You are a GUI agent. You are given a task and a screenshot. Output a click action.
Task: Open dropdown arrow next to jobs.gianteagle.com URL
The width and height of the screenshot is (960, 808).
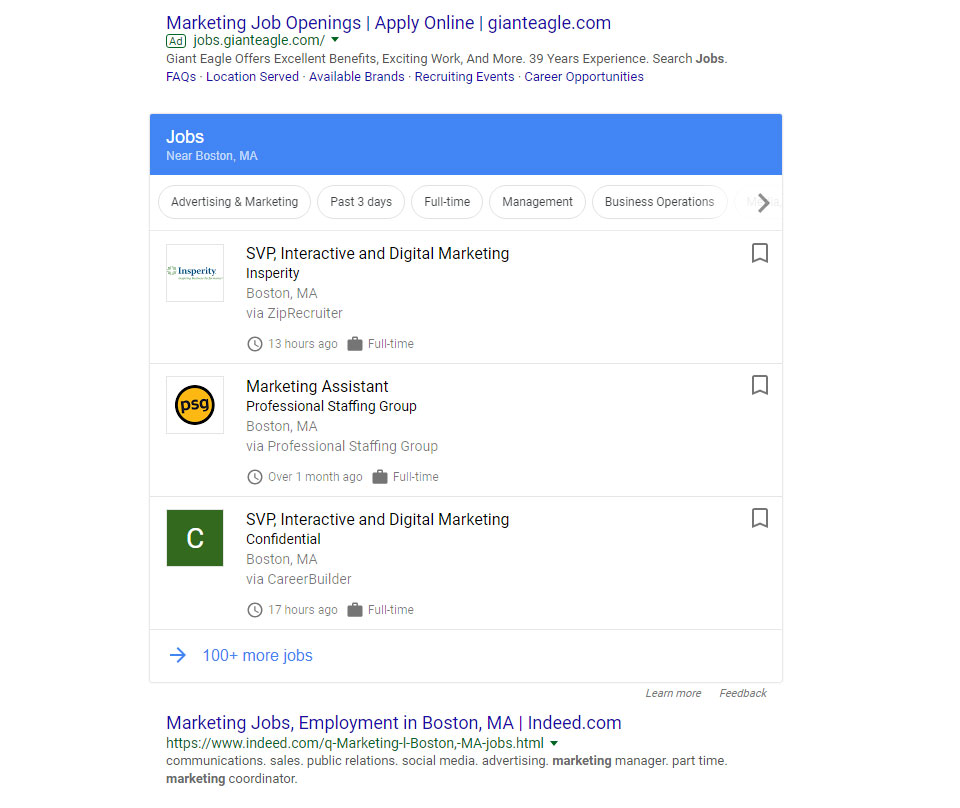[x=335, y=40]
